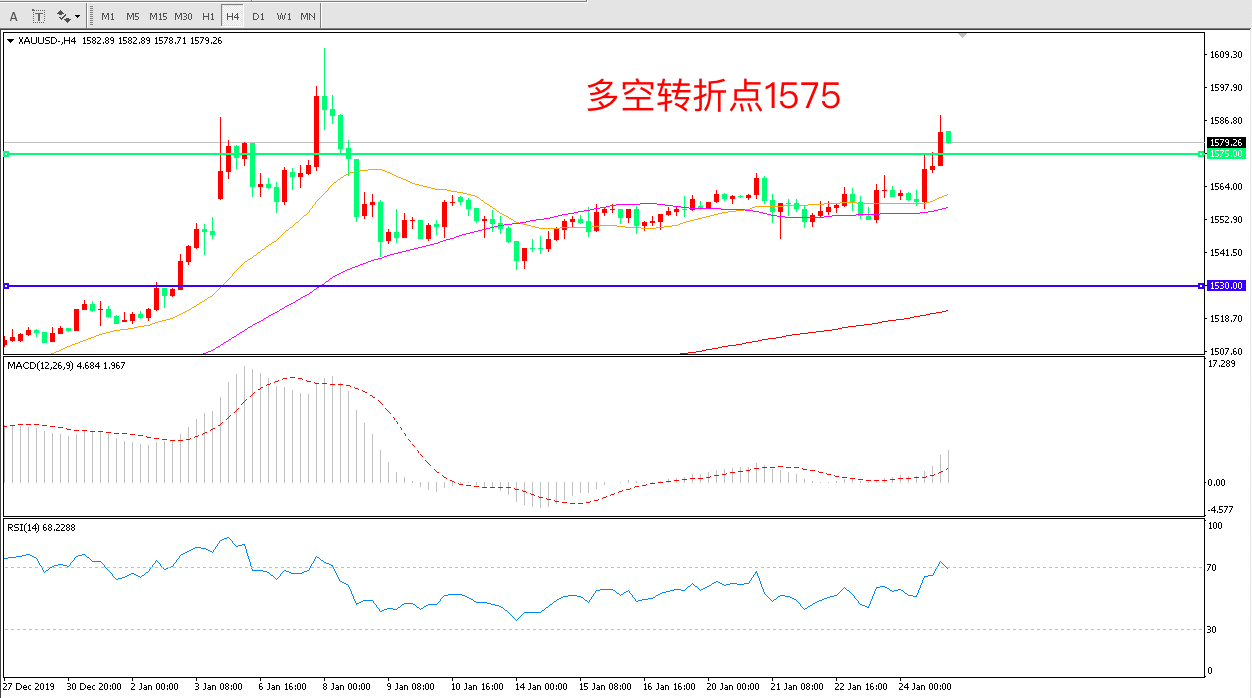Select the blue 1530.00 line price label

pos(1225,286)
